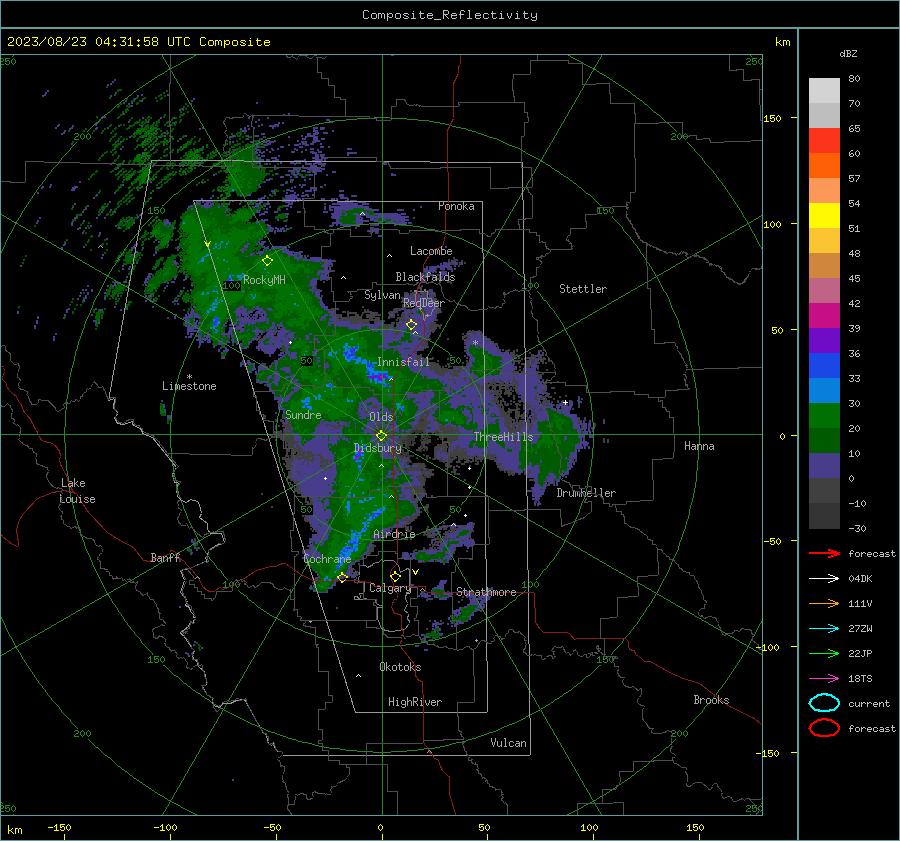This screenshot has width=900, height=841.
Task: Click the magenta 18TS arrow legend icon
Action: pyautogui.click(x=824, y=679)
